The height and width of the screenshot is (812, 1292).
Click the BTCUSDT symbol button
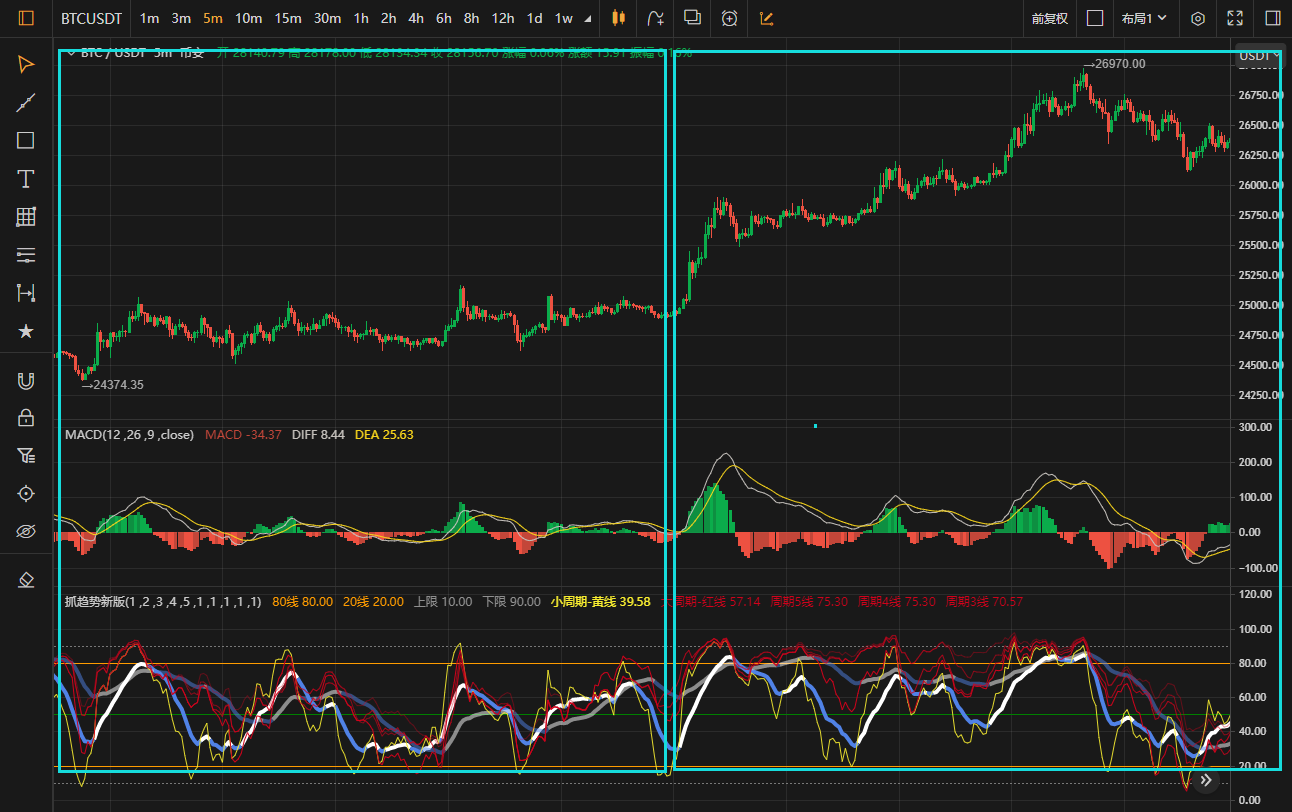tap(92, 18)
